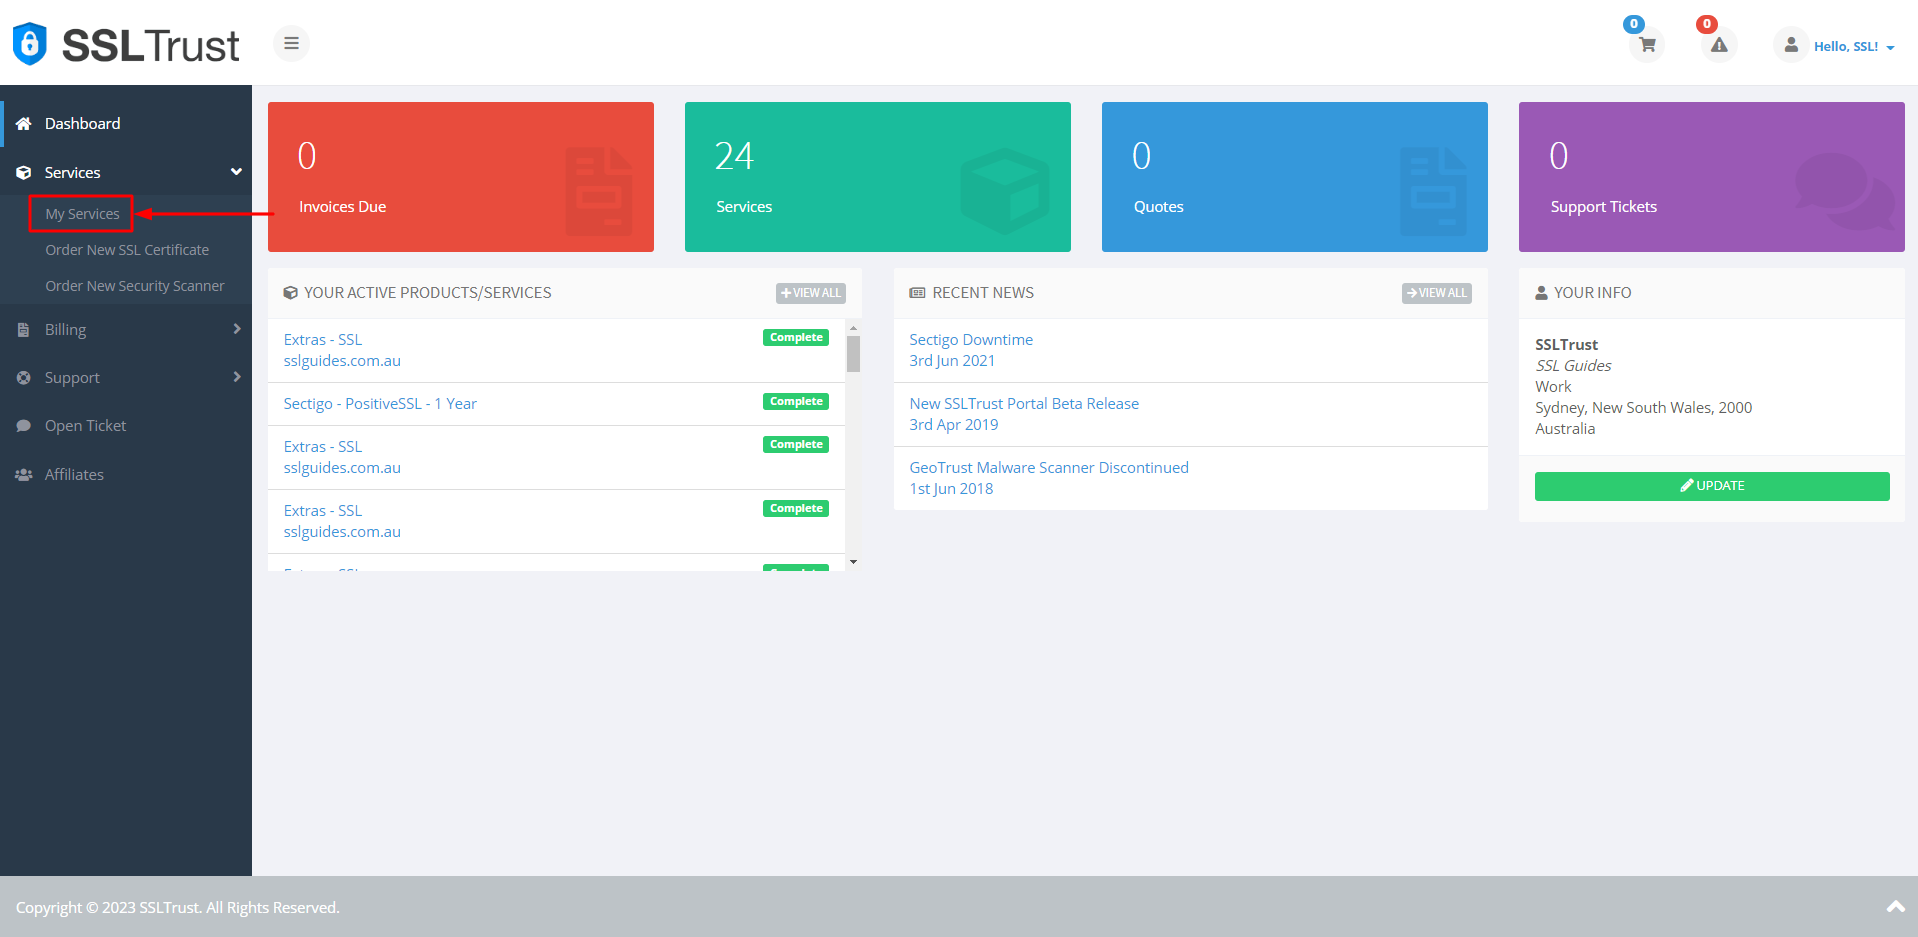Select My Services in sidebar
Screen dimensions: 1918x937
pos(81,213)
